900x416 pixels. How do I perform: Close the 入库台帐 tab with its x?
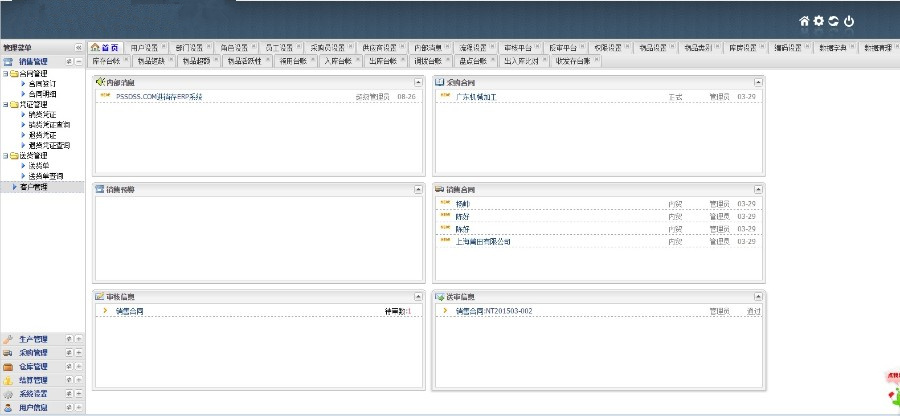click(x=357, y=60)
